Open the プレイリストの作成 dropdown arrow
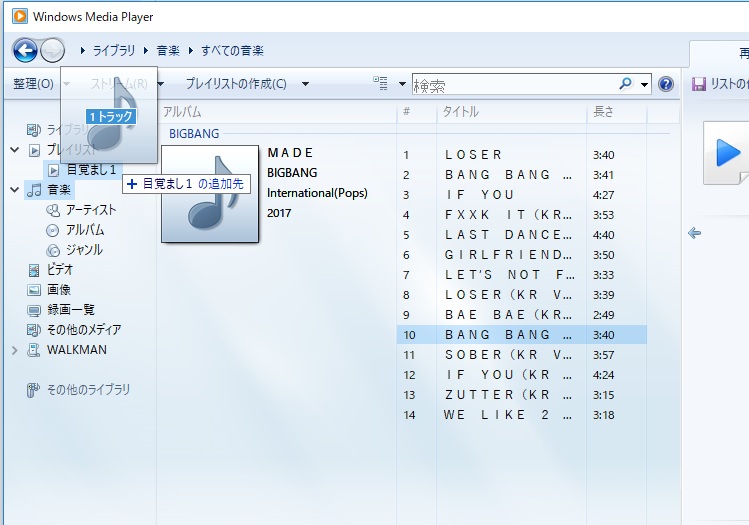Viewport: 749px width, 525px height. [x=305, y=84]
